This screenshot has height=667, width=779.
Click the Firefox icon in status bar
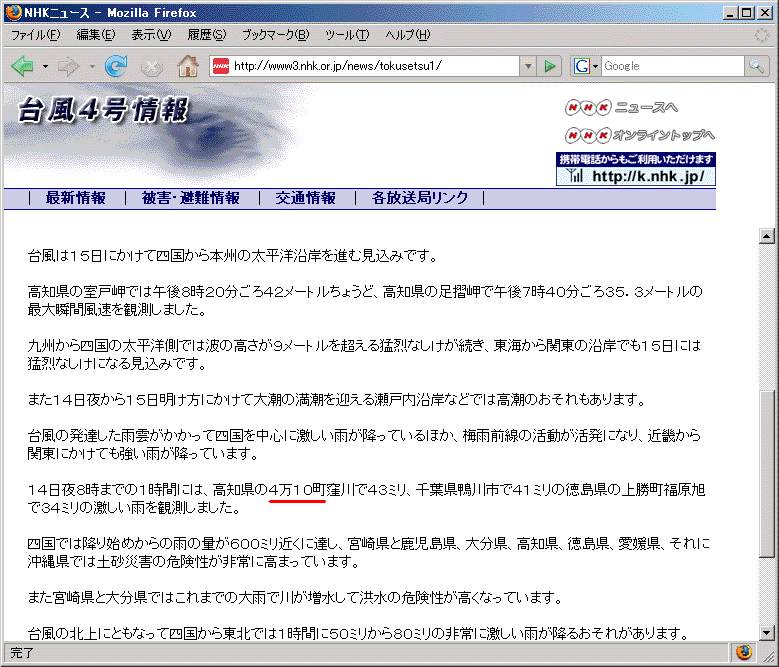[x=744, y=652]
